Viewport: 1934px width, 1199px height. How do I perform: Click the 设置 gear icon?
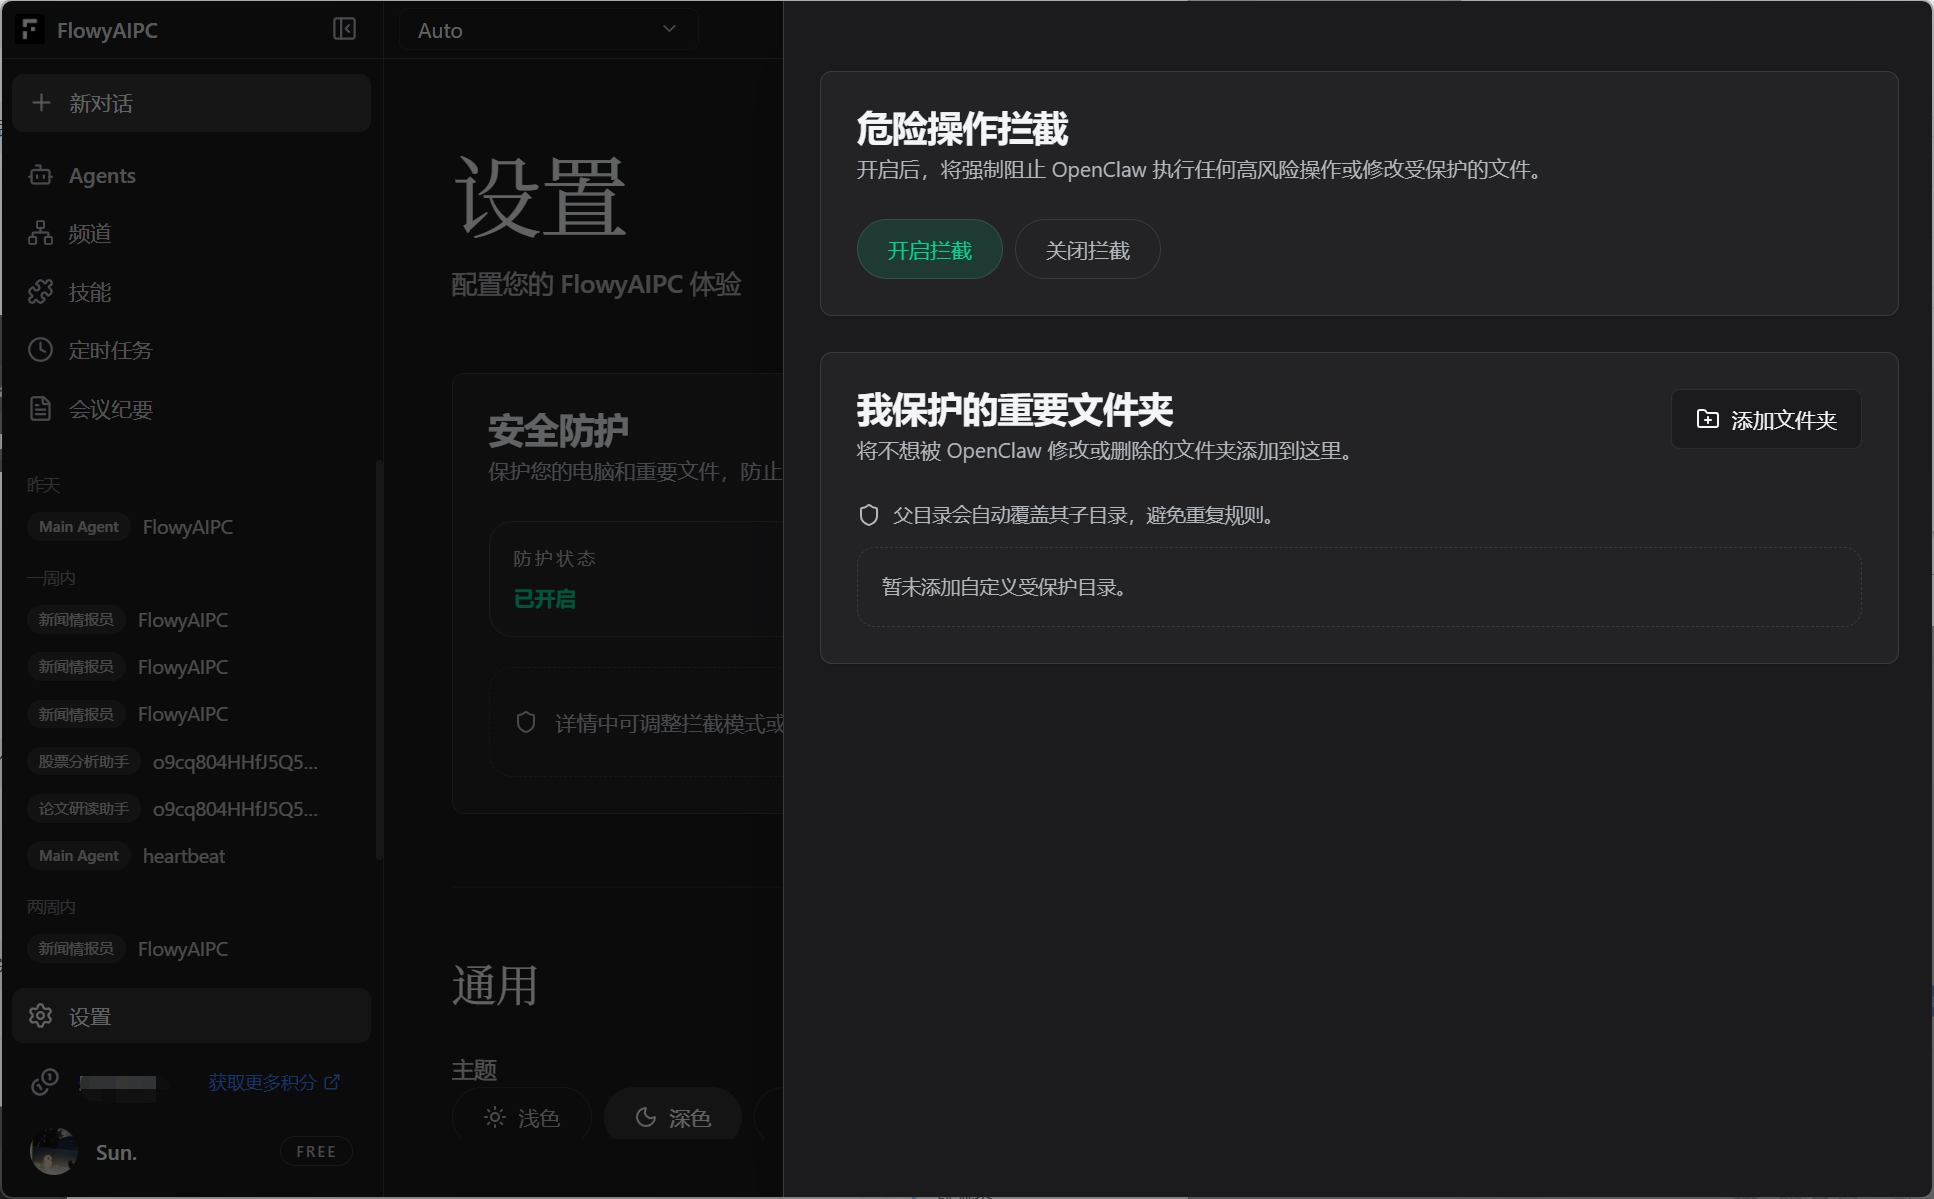41,1016
